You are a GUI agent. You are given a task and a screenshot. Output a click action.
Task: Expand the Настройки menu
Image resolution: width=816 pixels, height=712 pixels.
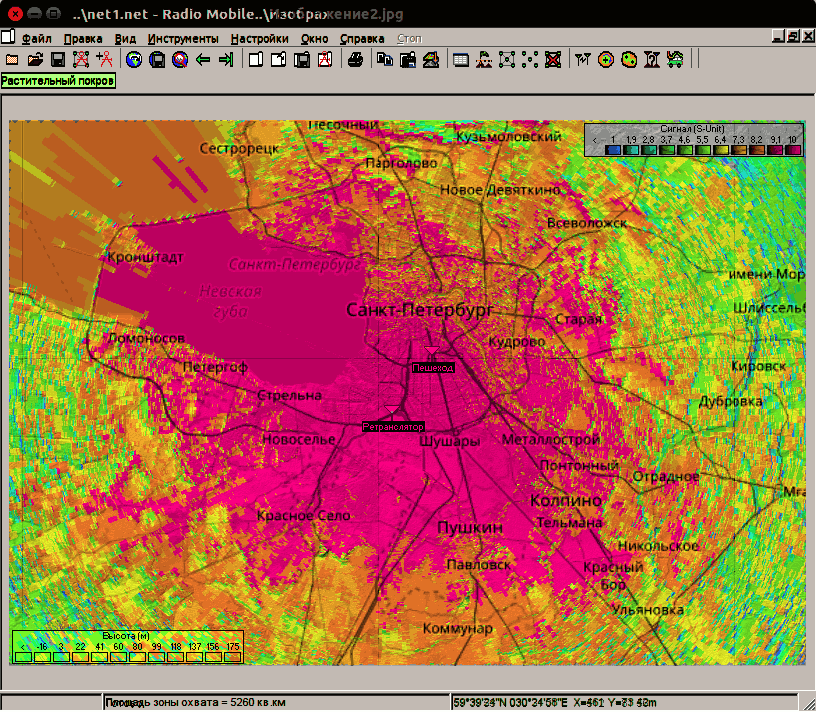click(x=259, y=39)
